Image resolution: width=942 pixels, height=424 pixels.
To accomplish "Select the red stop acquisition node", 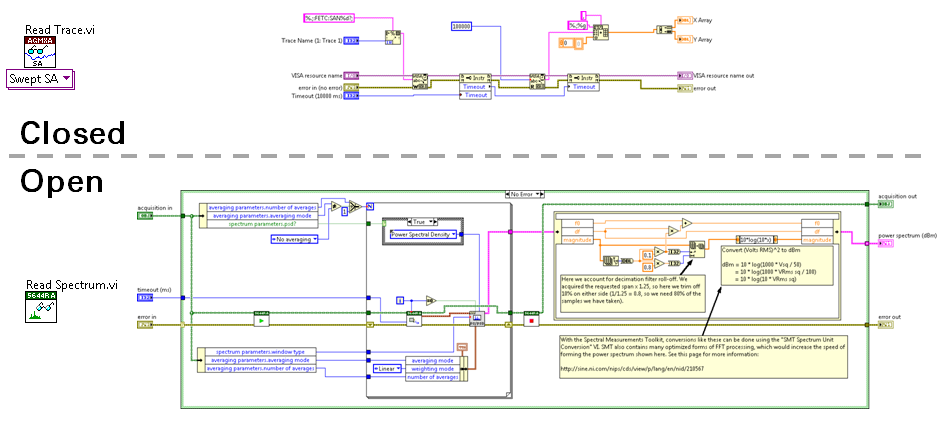I will [532, 322].
